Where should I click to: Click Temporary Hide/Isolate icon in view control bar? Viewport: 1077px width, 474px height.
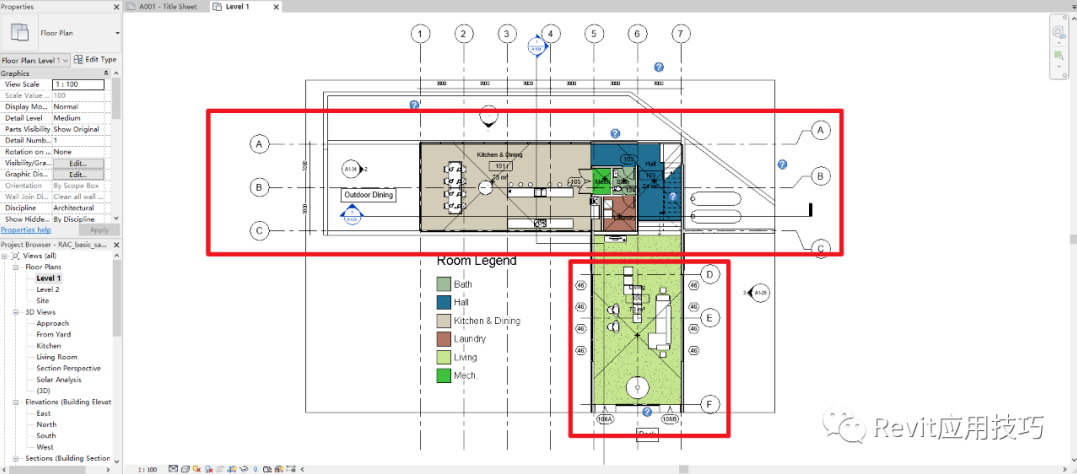point(244,469)
